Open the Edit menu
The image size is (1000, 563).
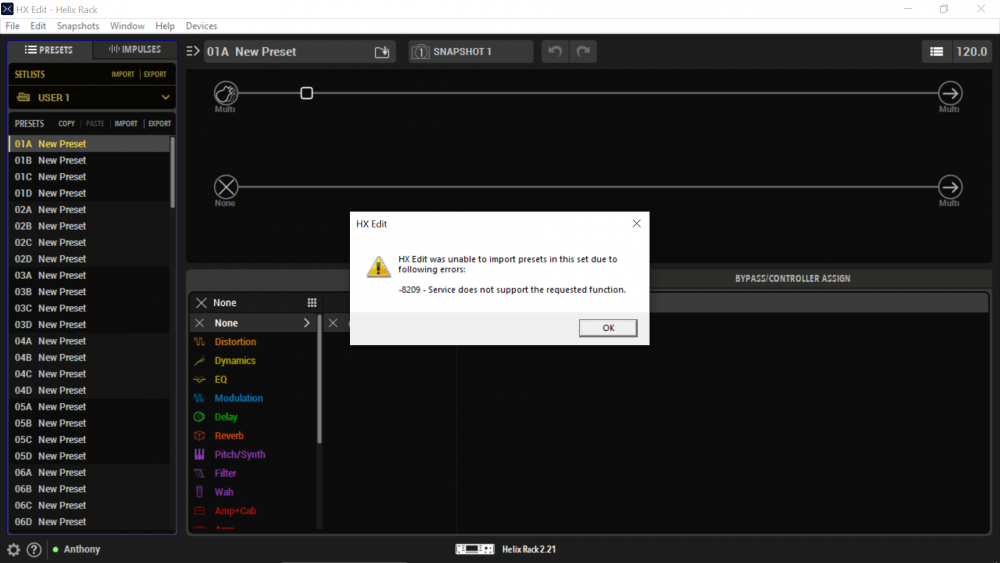(x=38, y=26)
